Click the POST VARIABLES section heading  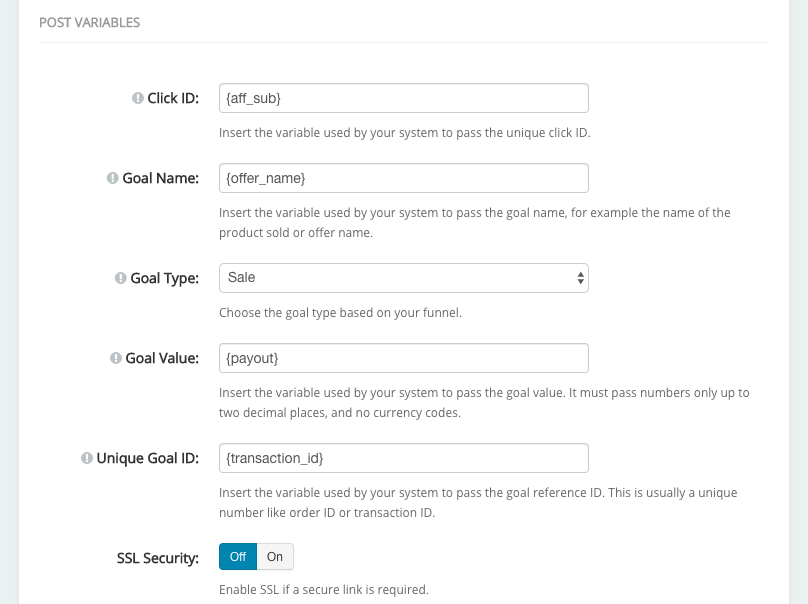pyautogui.click(x=90, y=22)
